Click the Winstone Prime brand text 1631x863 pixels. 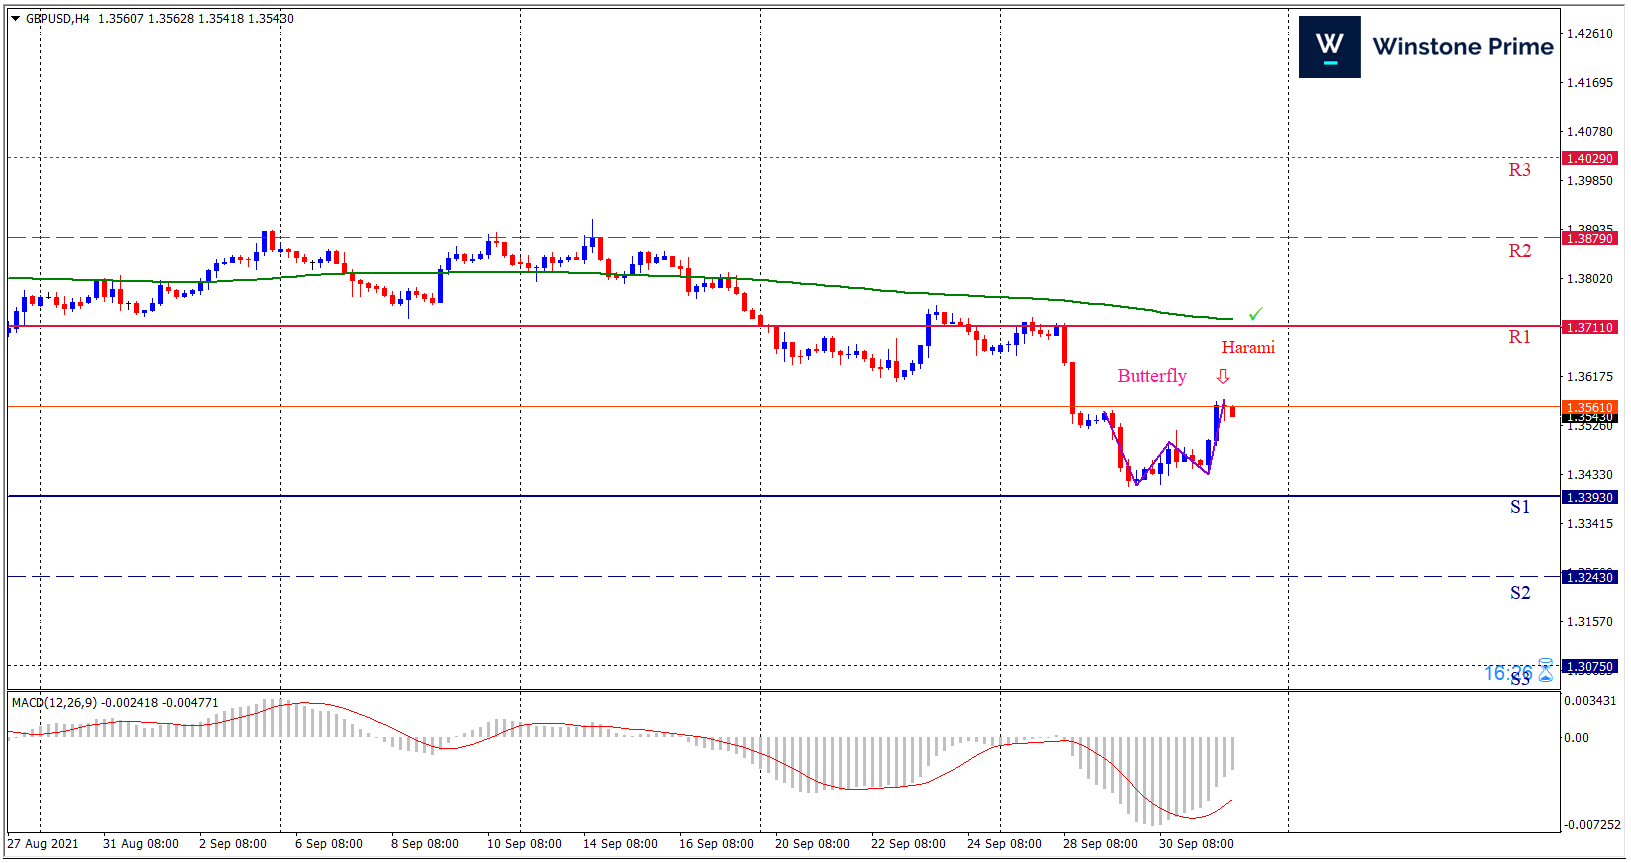click(1462, 46)
